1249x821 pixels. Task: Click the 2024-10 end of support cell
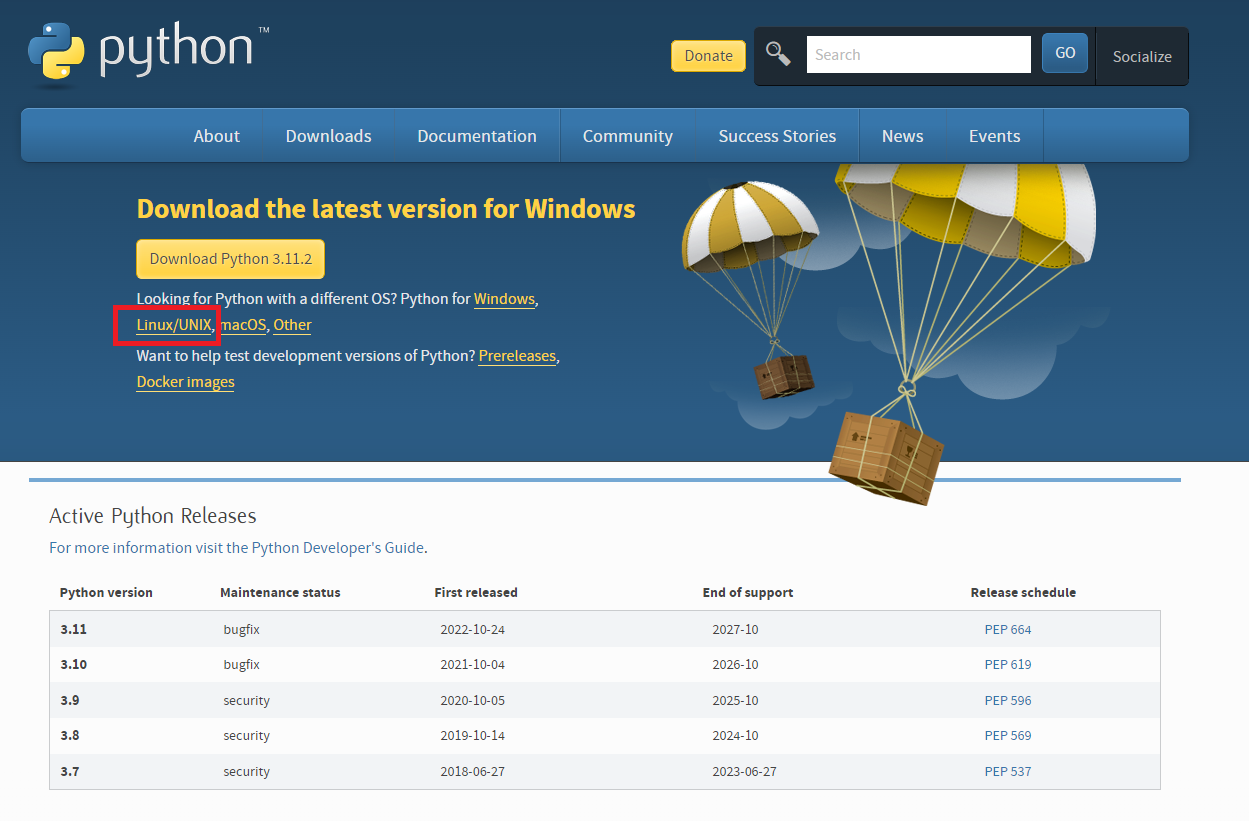point(735,736)
